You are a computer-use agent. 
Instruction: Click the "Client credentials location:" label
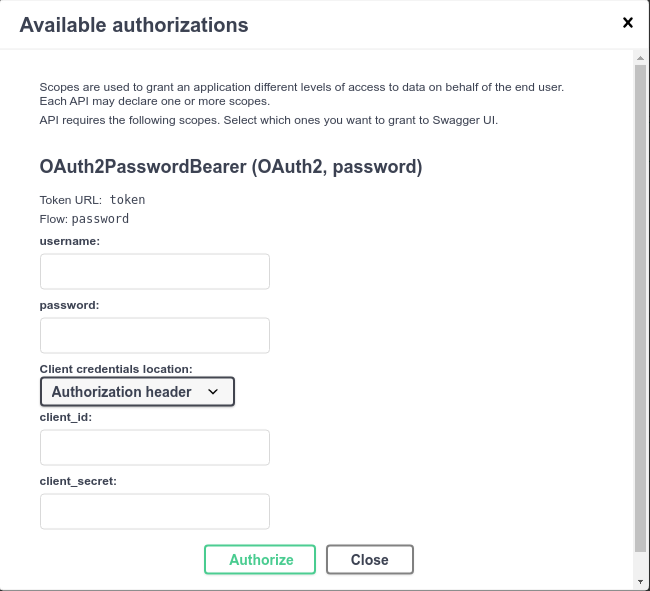click(x=116, y=369)
